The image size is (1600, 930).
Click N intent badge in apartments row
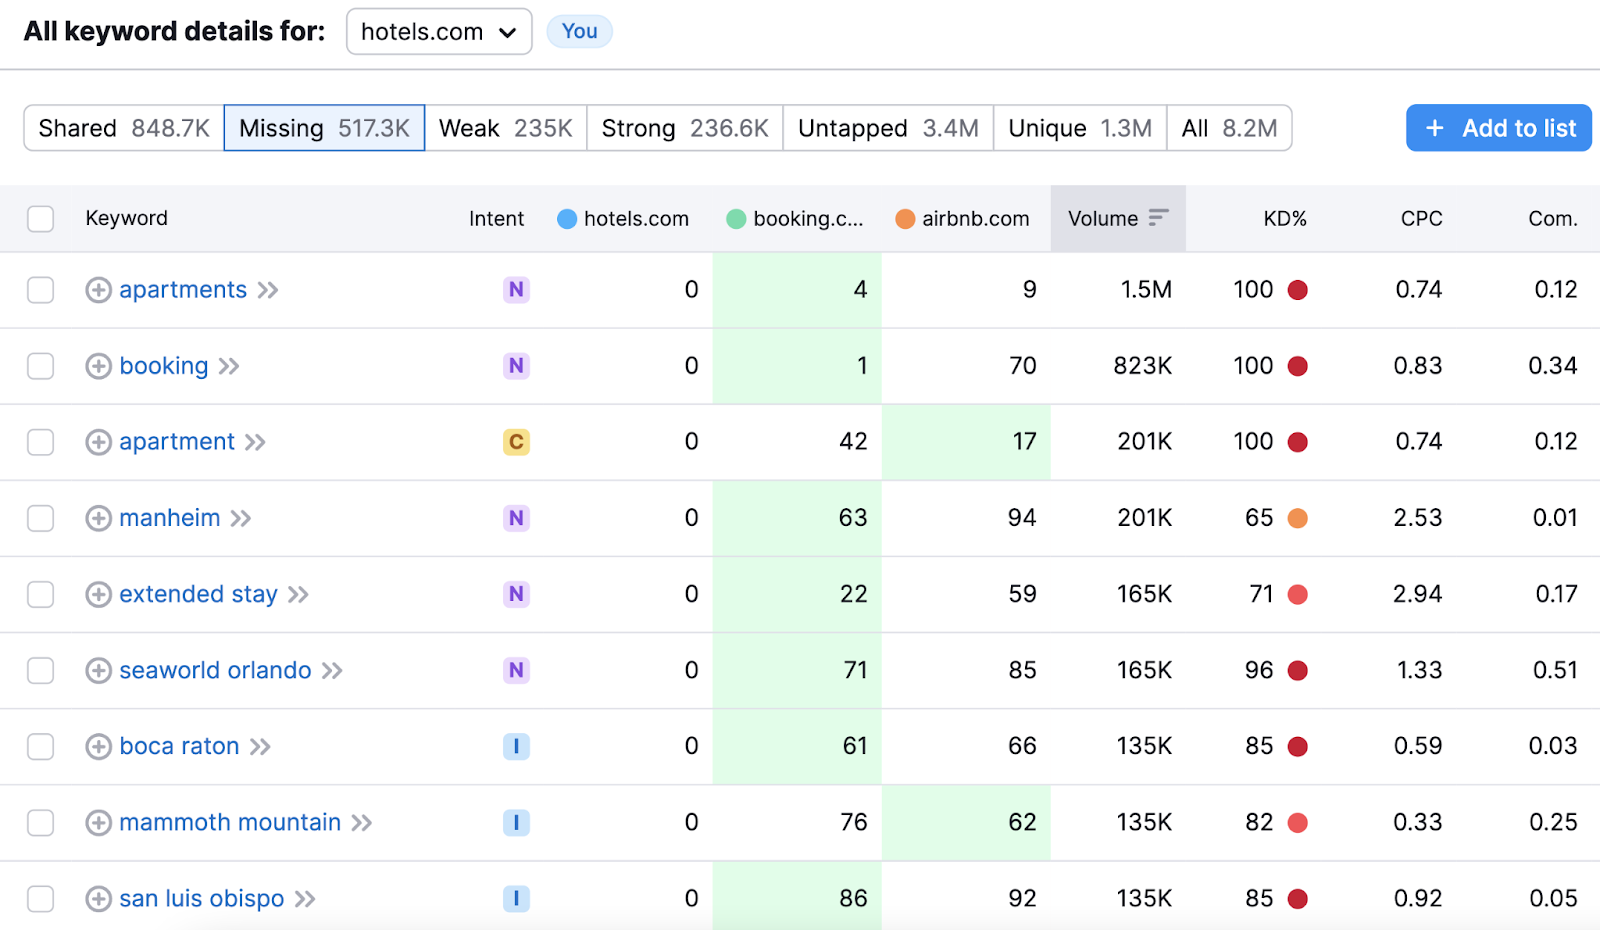click(x=516, y=290)
